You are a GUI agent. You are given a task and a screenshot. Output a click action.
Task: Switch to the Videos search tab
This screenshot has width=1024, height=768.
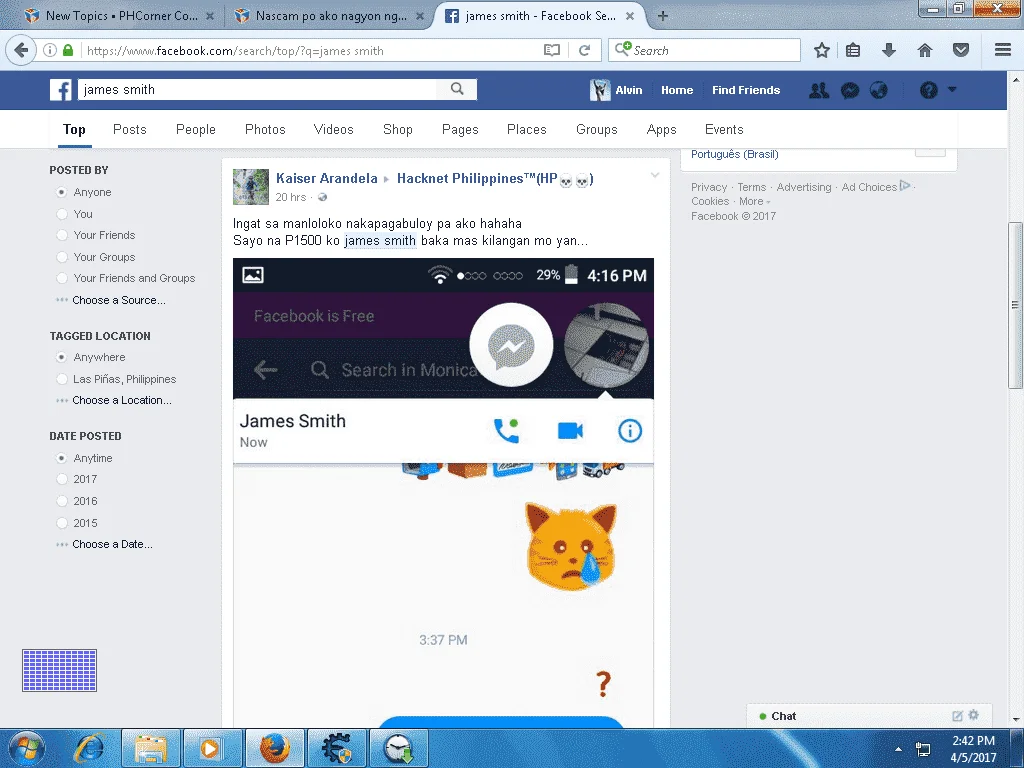(x=333, y=129)
